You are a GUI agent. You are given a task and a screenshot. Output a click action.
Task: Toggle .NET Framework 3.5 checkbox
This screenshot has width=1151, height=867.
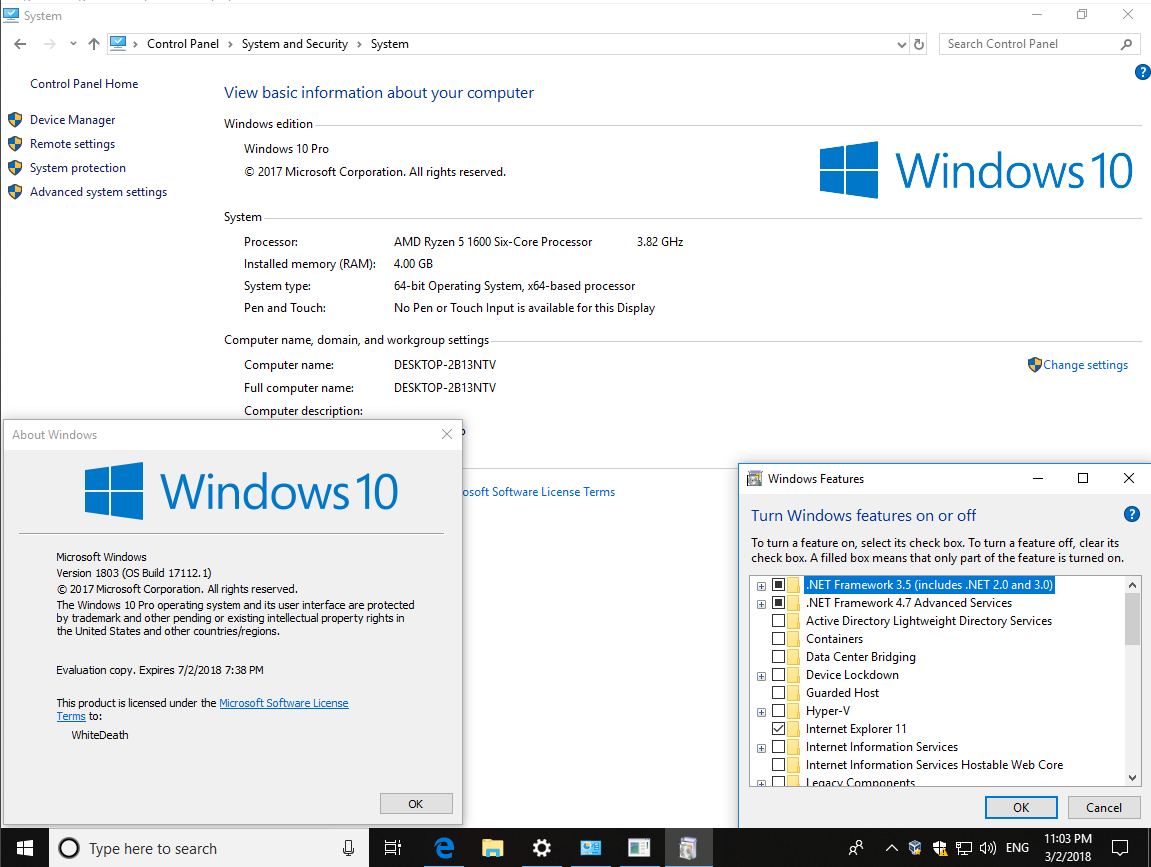click(778, 585)
